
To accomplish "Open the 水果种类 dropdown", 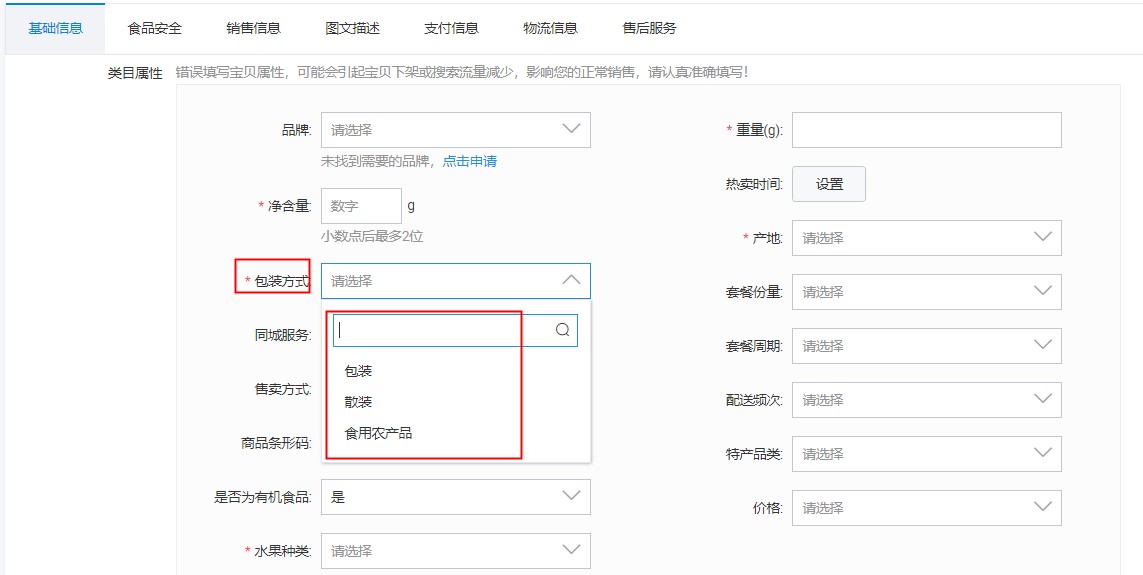I will [455, 551].
